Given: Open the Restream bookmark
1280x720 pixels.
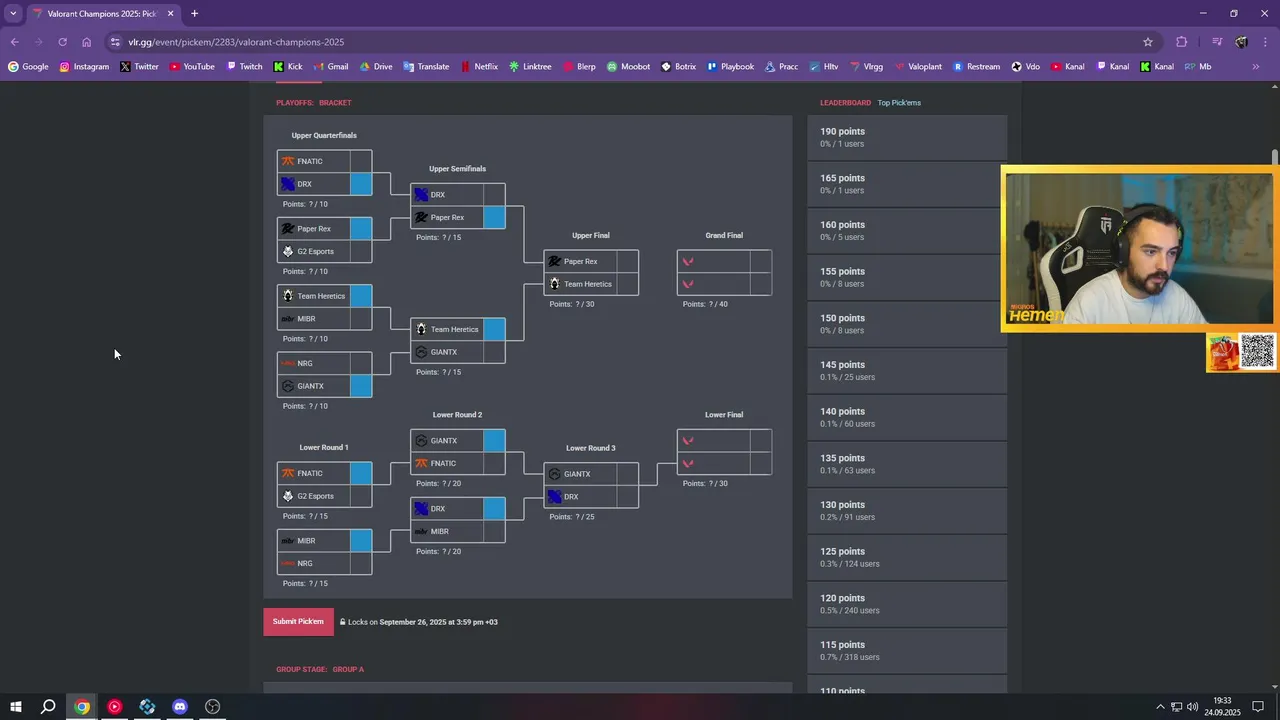Looking at the screenshot, I should [976, 67].
